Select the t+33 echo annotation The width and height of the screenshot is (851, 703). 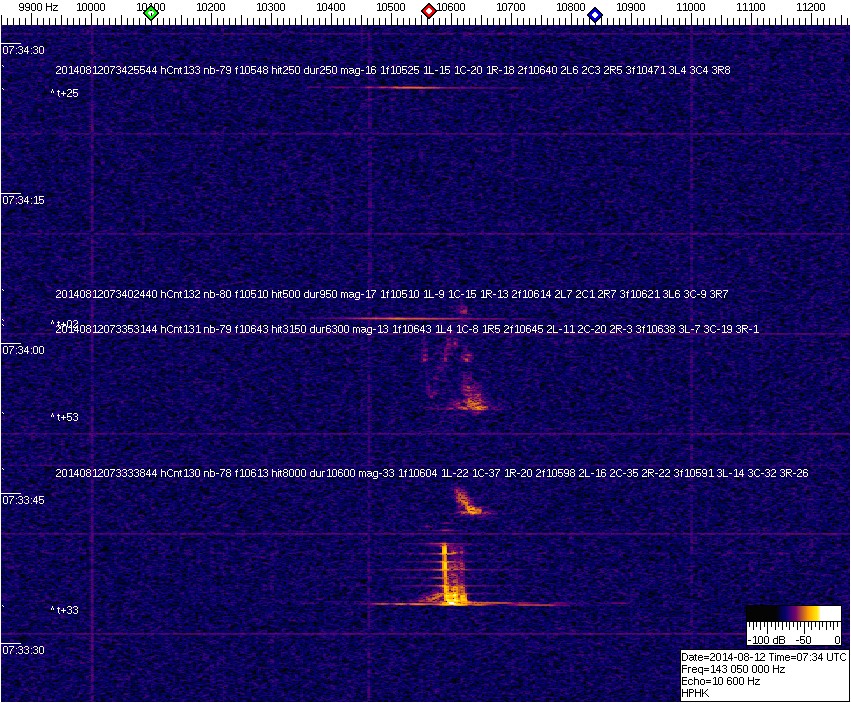65,609
